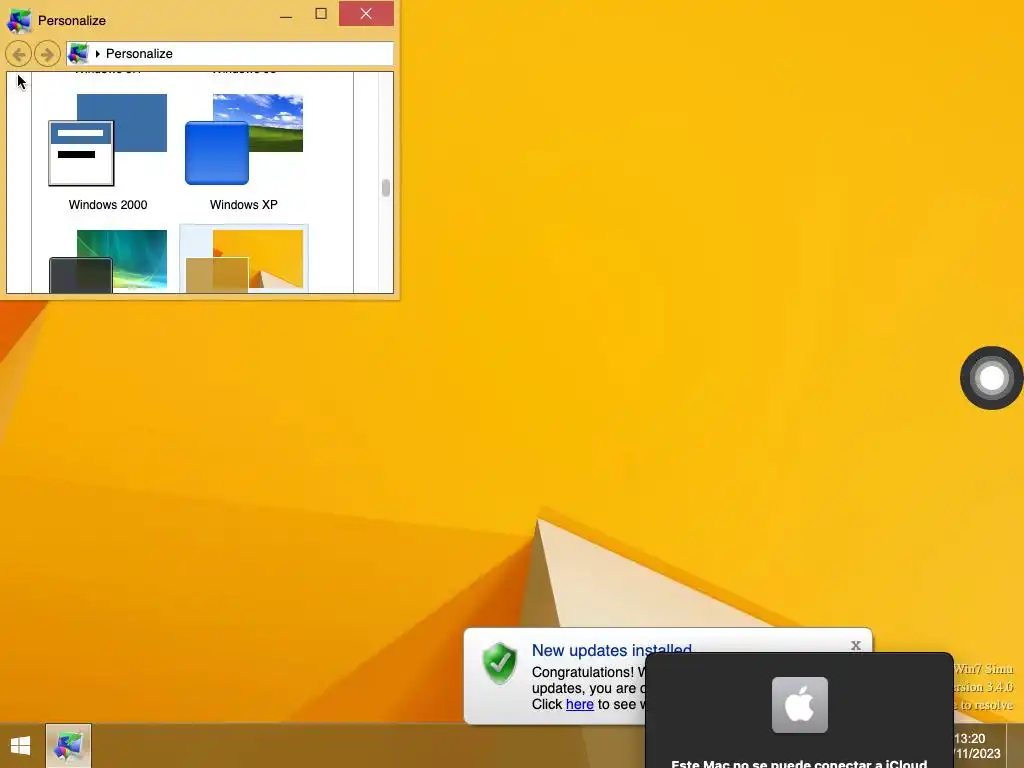
Task: Maximize the Personalize window
Action: point(321,14)
